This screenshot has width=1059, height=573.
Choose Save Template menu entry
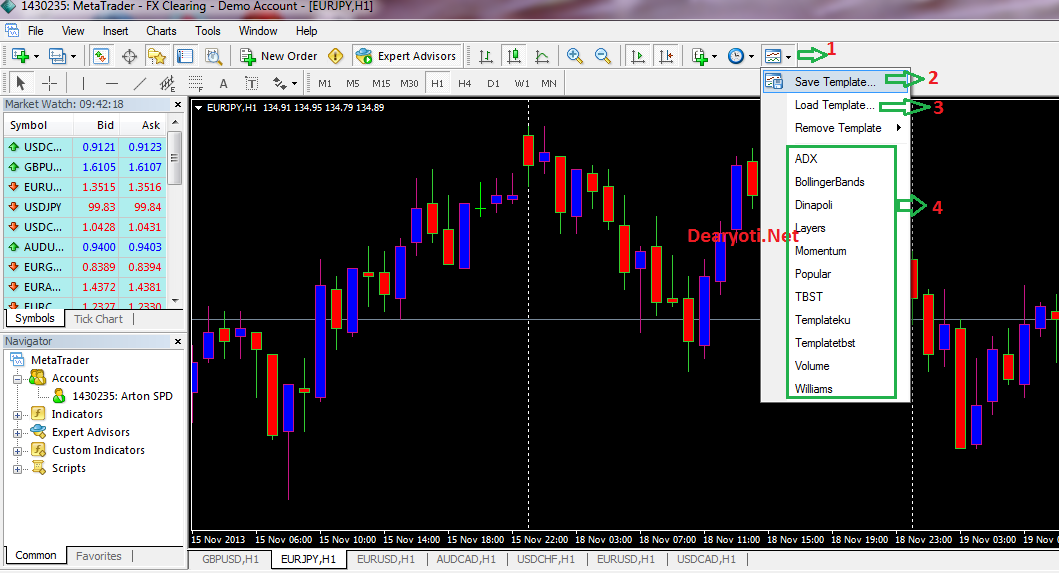coord(837,82)
